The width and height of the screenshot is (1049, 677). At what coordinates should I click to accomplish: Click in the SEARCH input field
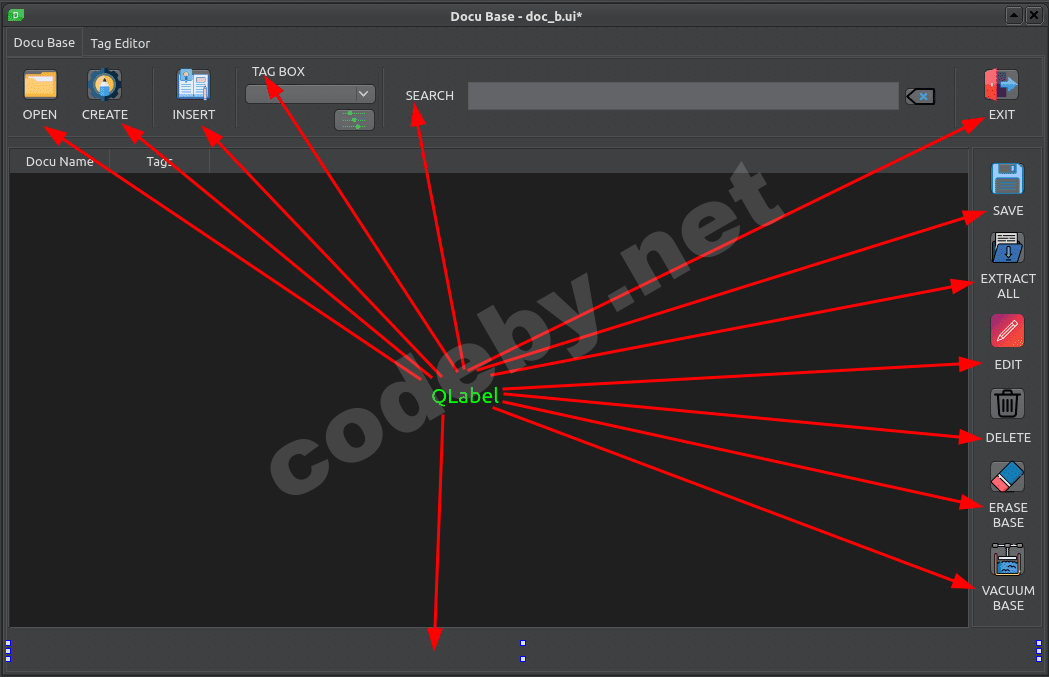pyautogui.click(x=682, y=96)
